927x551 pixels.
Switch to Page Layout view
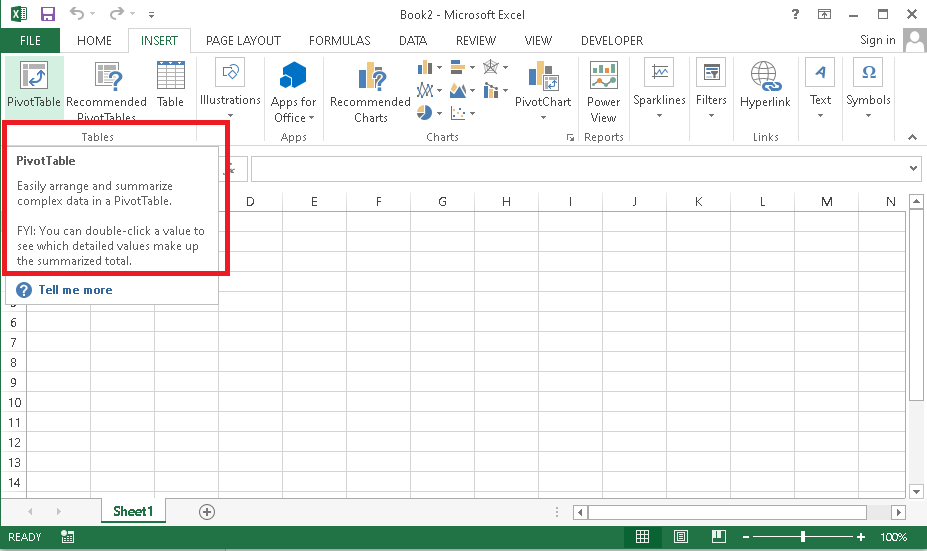pyautogui.click(x=680, y=537)
